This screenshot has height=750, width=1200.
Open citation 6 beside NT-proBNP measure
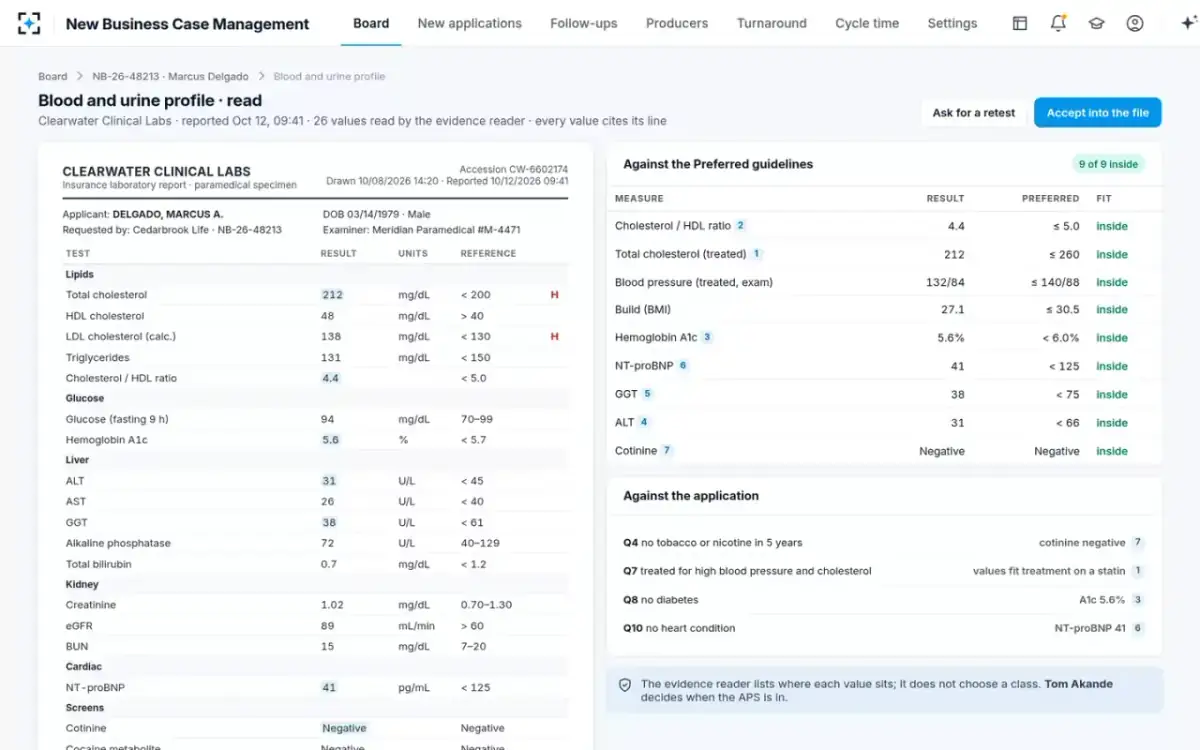[x=683, y=366]
